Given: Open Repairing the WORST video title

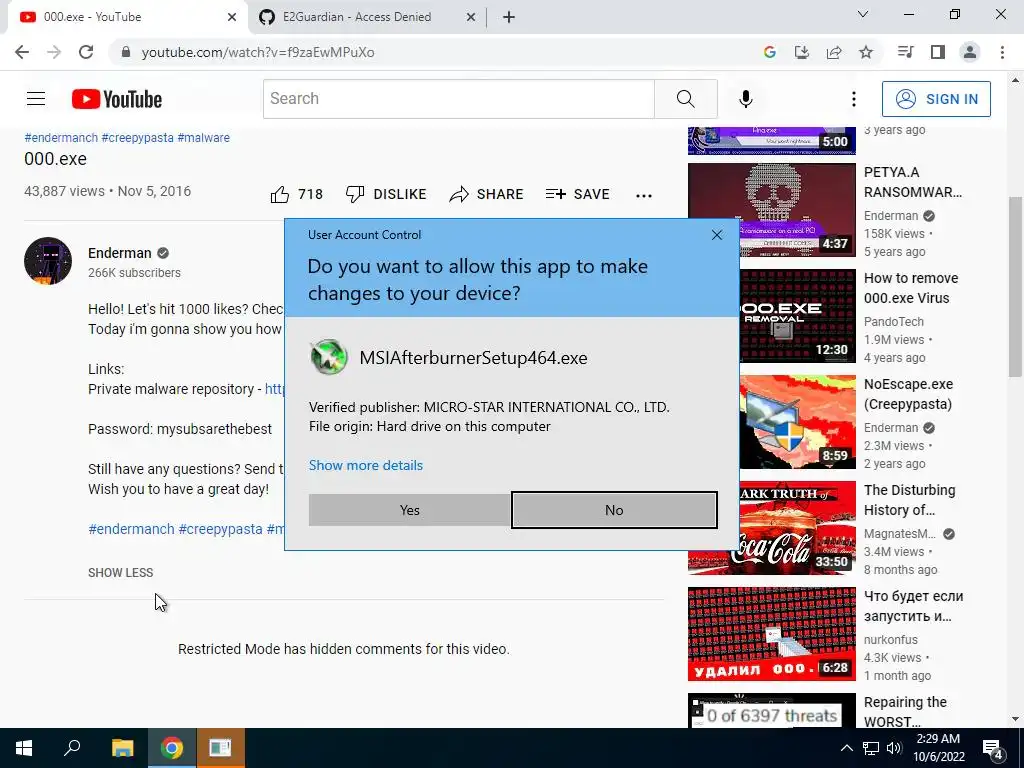Looking at the screenshot, I should pos(905,712).
